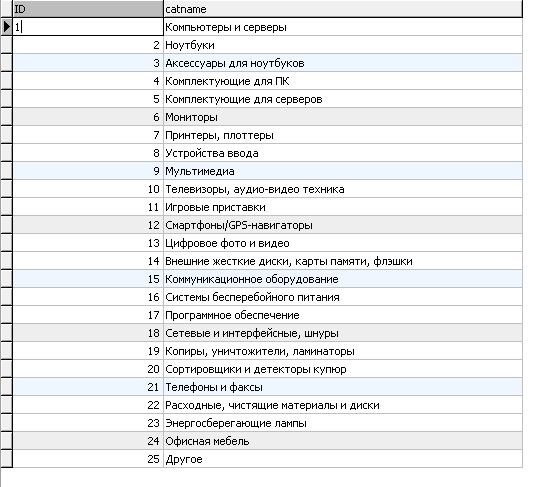Select cell 'Мониторы'

343,117
